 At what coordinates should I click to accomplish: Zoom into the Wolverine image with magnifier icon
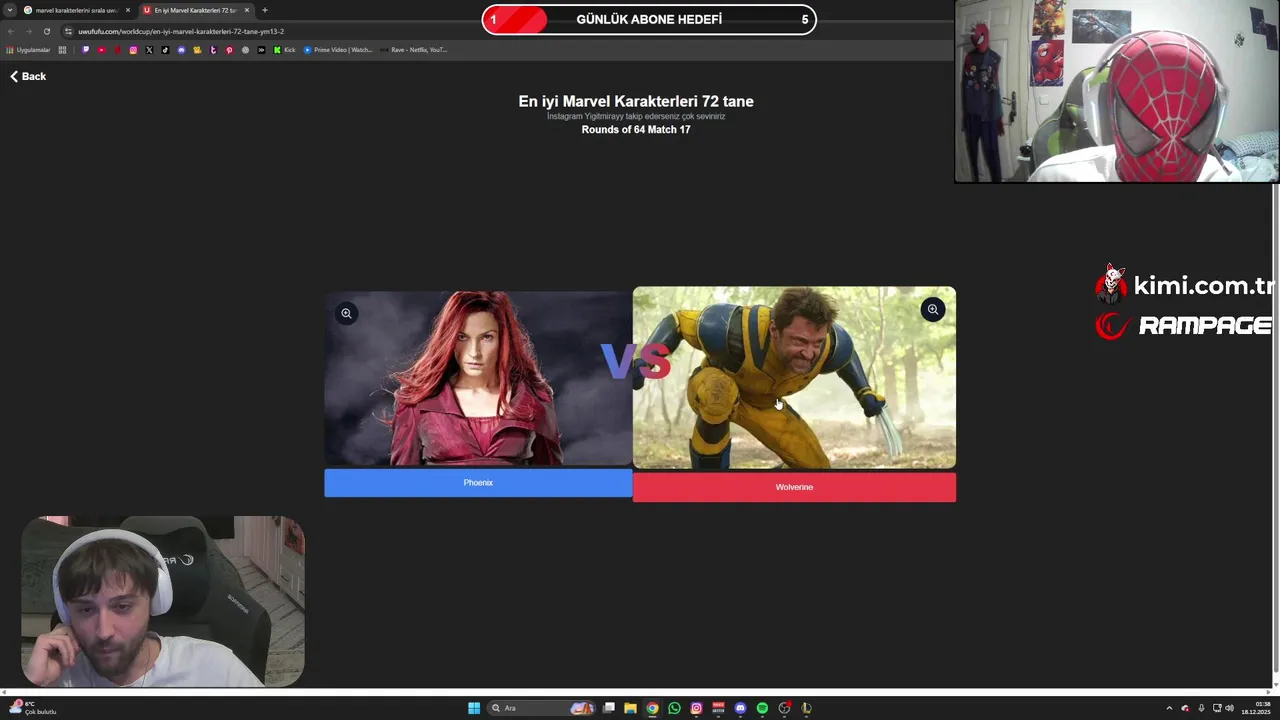(932, 309)
